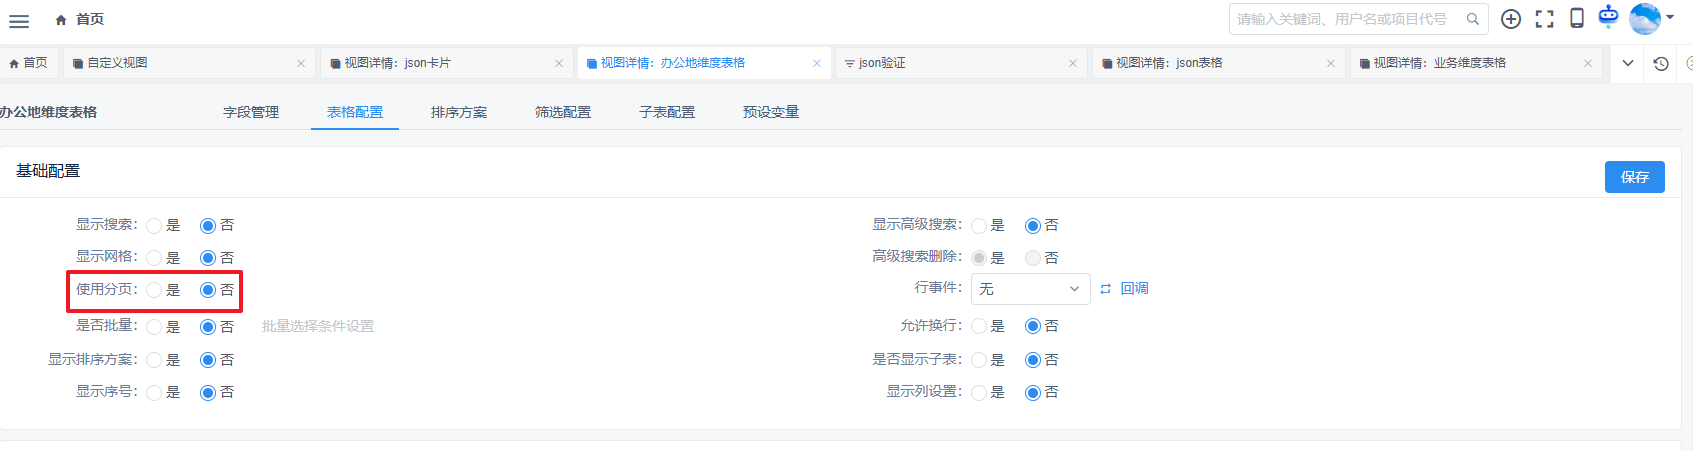Select 否 for 显示序号
The image size is (1693, 451).
208,393
